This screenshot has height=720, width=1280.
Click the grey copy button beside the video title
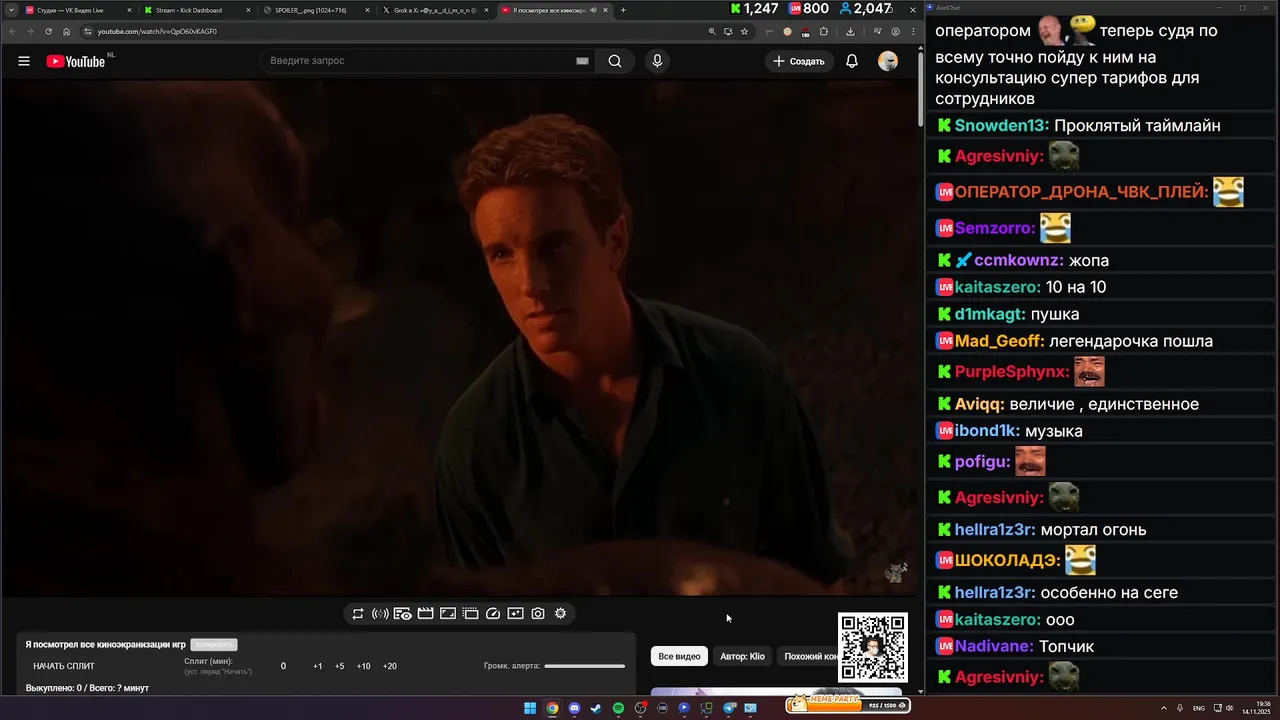(214, 645)
